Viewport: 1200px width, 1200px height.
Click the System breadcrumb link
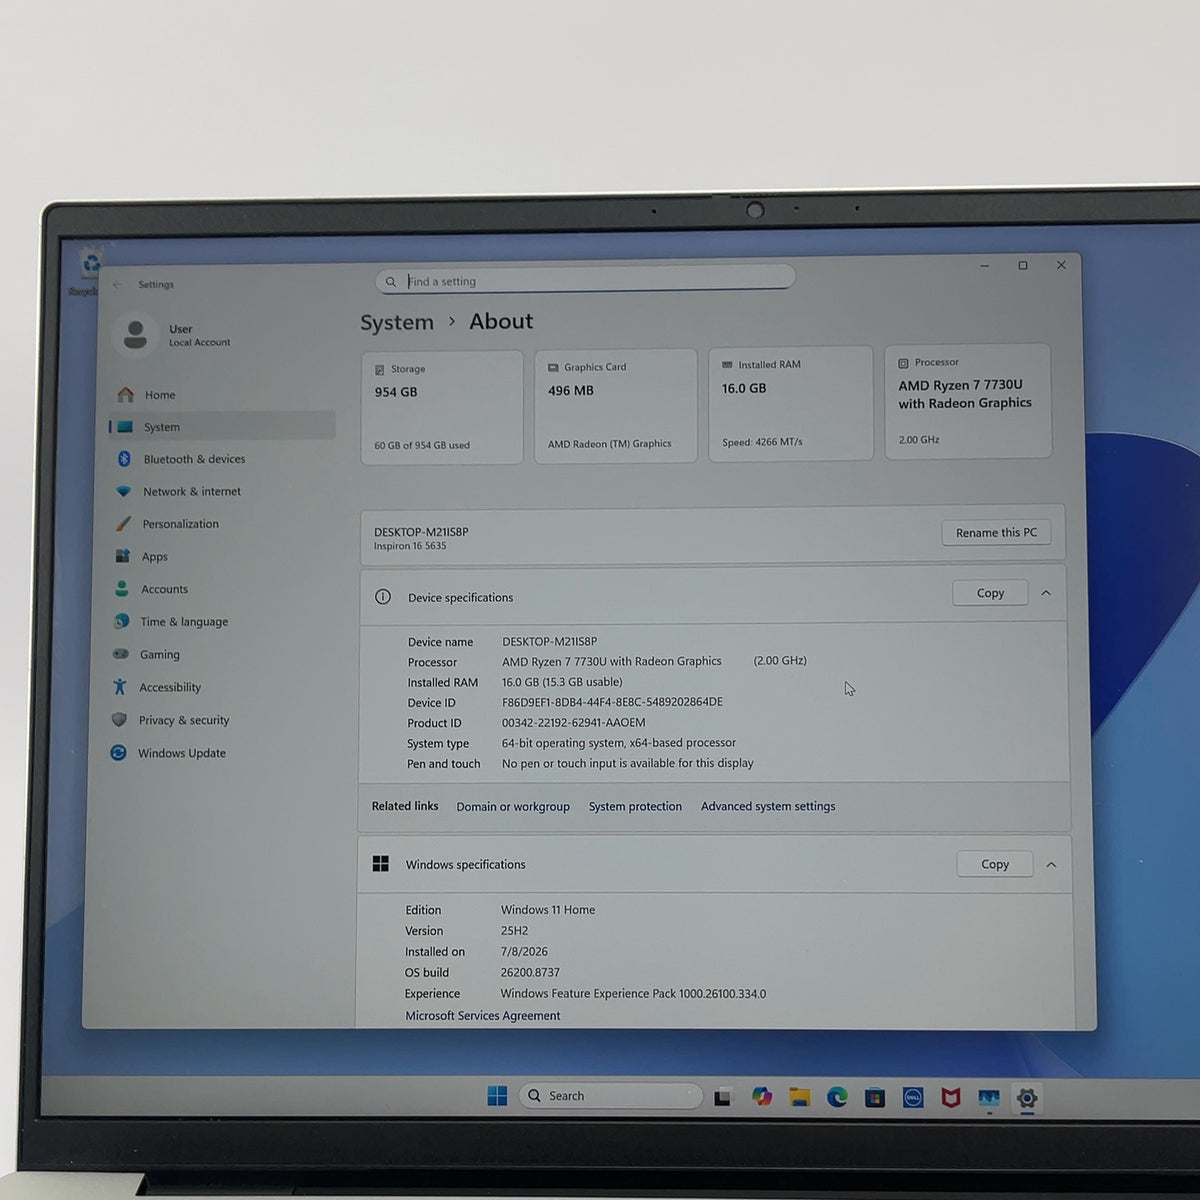tap(397, 322)
